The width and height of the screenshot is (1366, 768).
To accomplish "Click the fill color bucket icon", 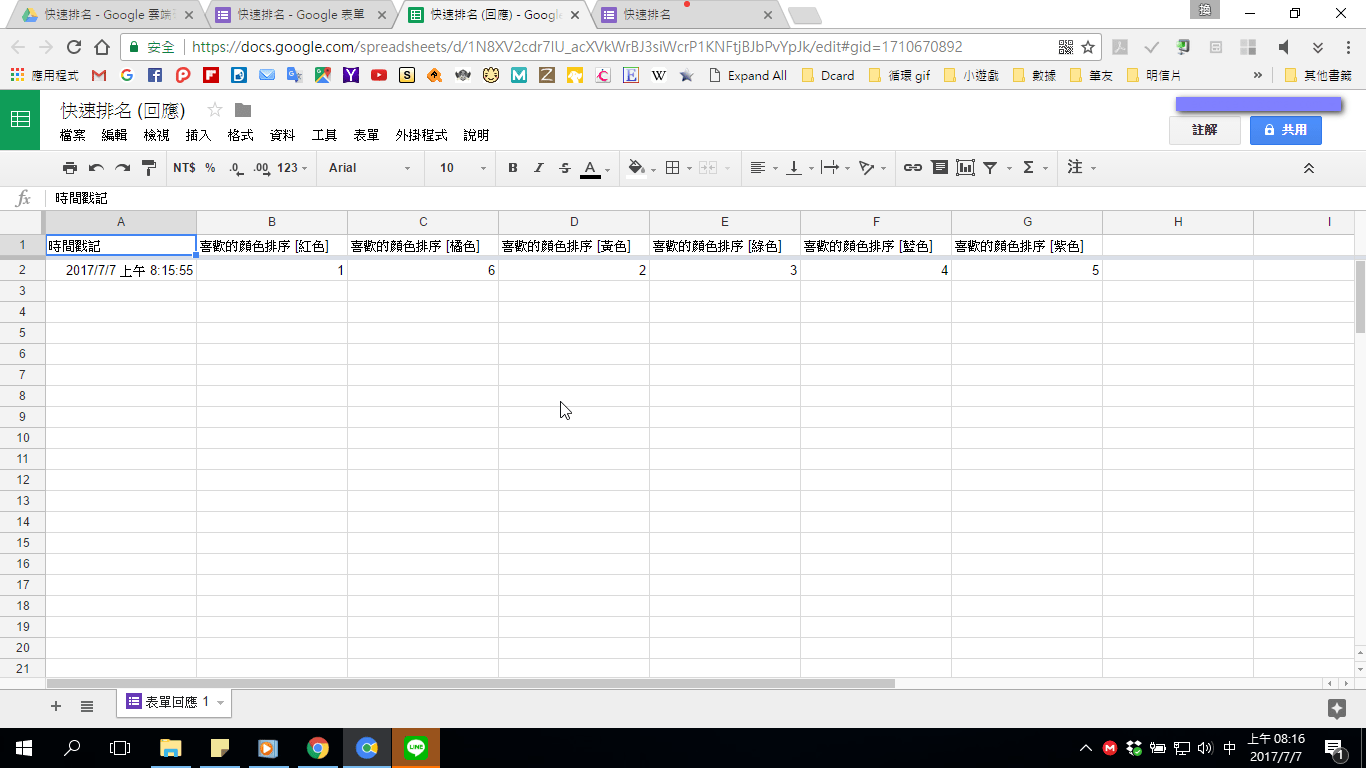I will [x=636, y=168].
